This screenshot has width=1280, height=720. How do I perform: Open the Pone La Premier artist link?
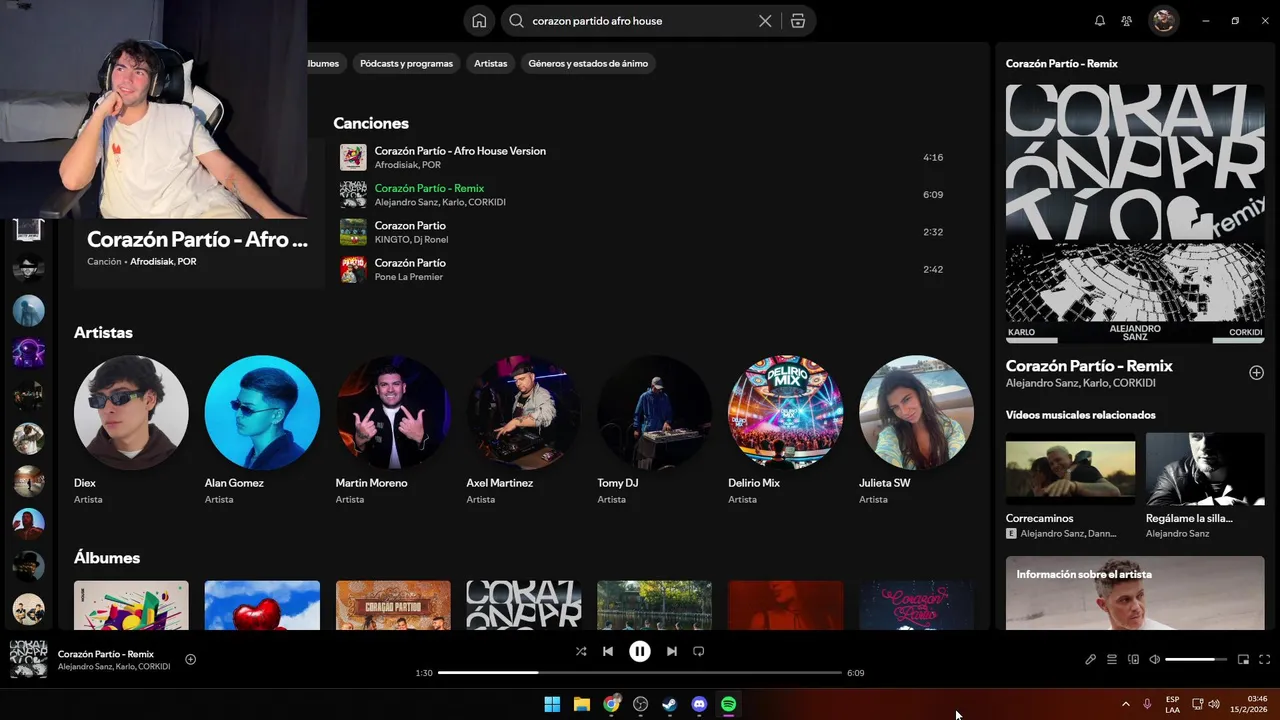409,277
